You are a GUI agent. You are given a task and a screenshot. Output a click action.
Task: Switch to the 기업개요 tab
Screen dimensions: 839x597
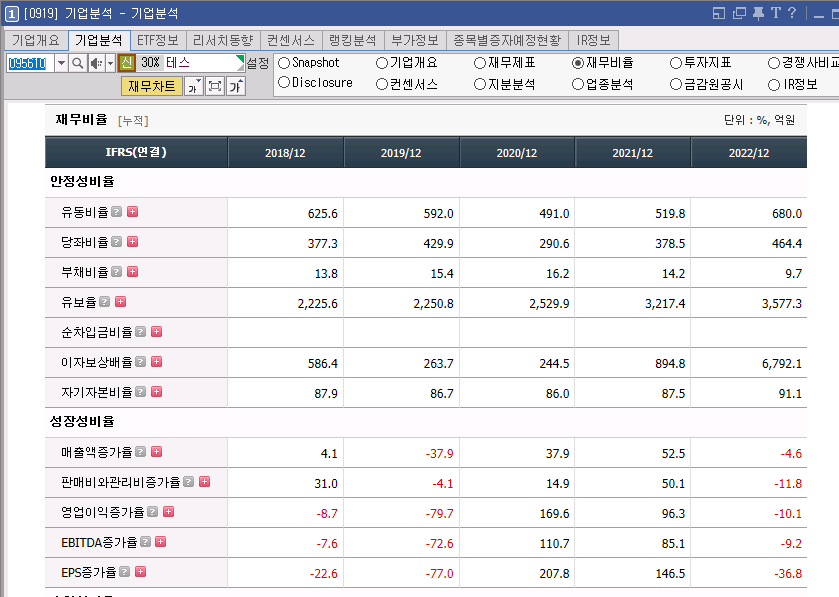(36, 40)
